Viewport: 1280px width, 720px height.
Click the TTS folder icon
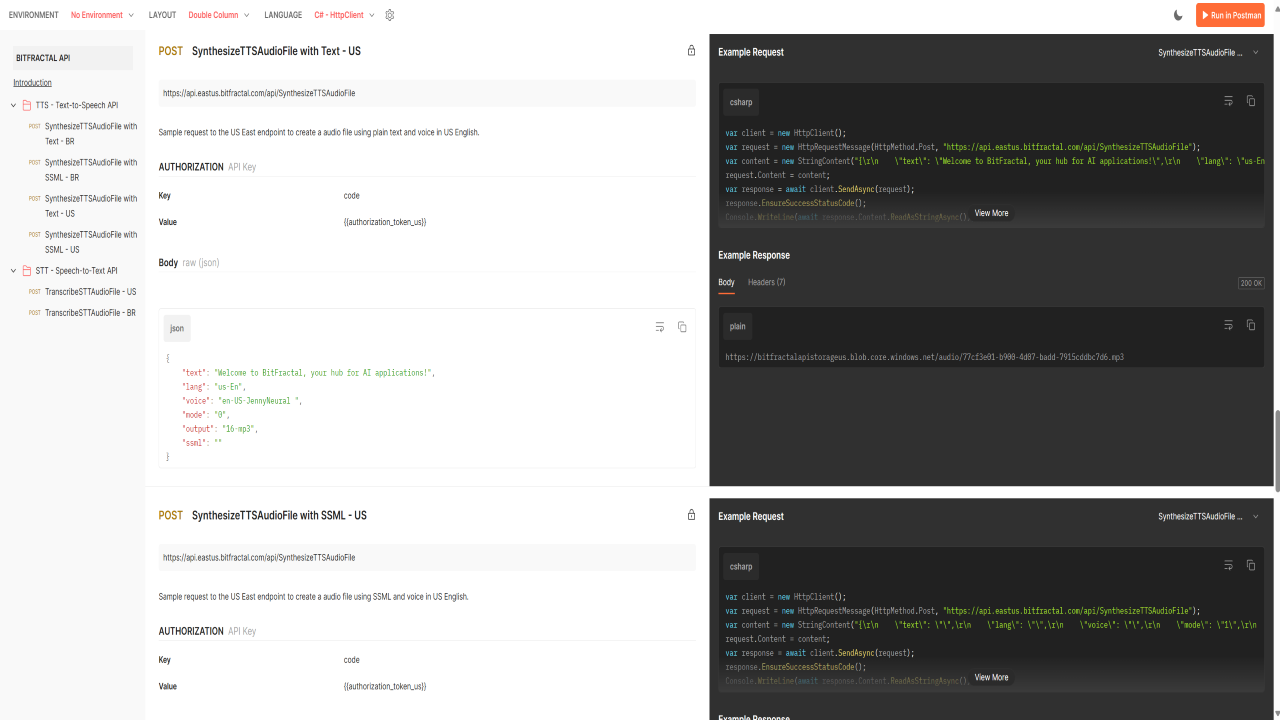tap(27, 105)
